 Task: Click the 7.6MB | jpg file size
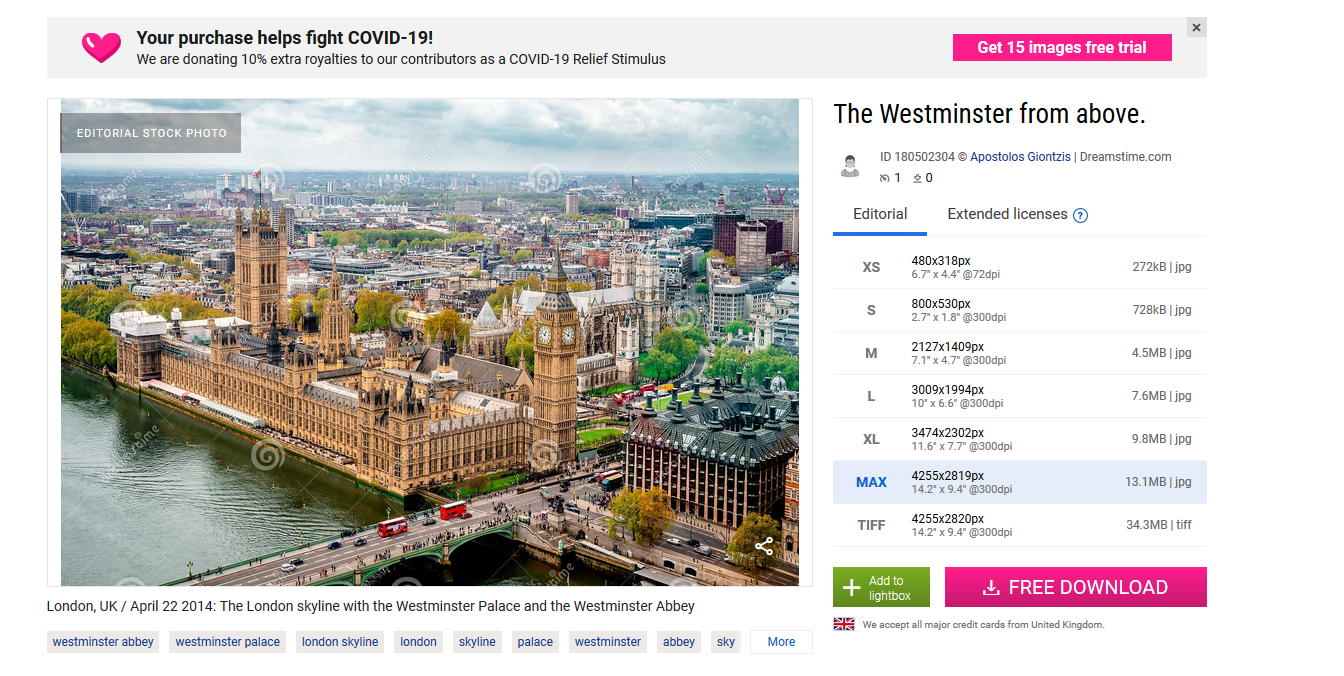coord(1161,396)
